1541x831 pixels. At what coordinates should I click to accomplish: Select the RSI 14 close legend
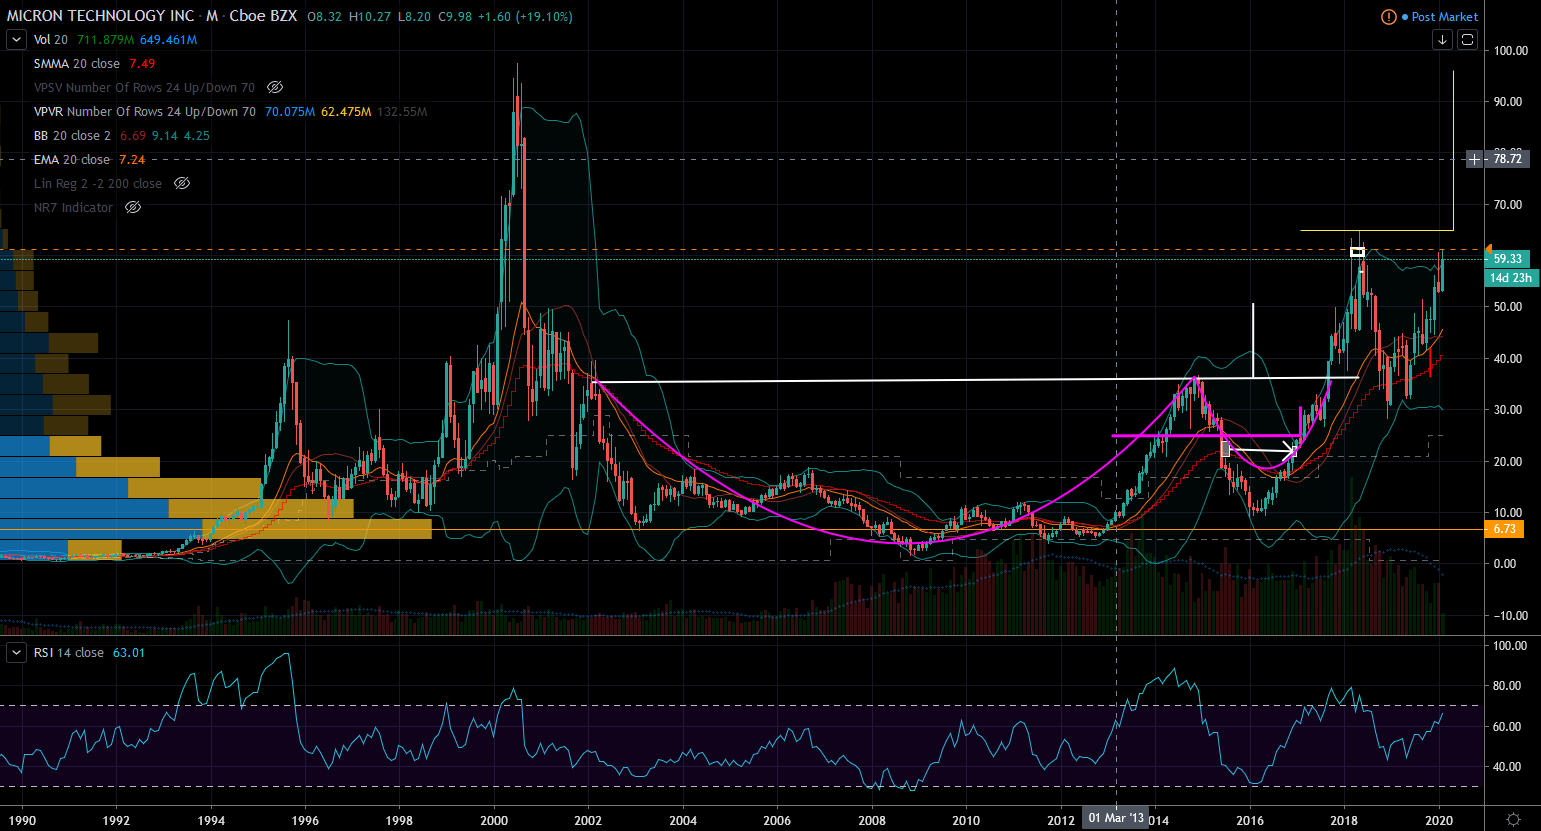(x=69, y=653)
